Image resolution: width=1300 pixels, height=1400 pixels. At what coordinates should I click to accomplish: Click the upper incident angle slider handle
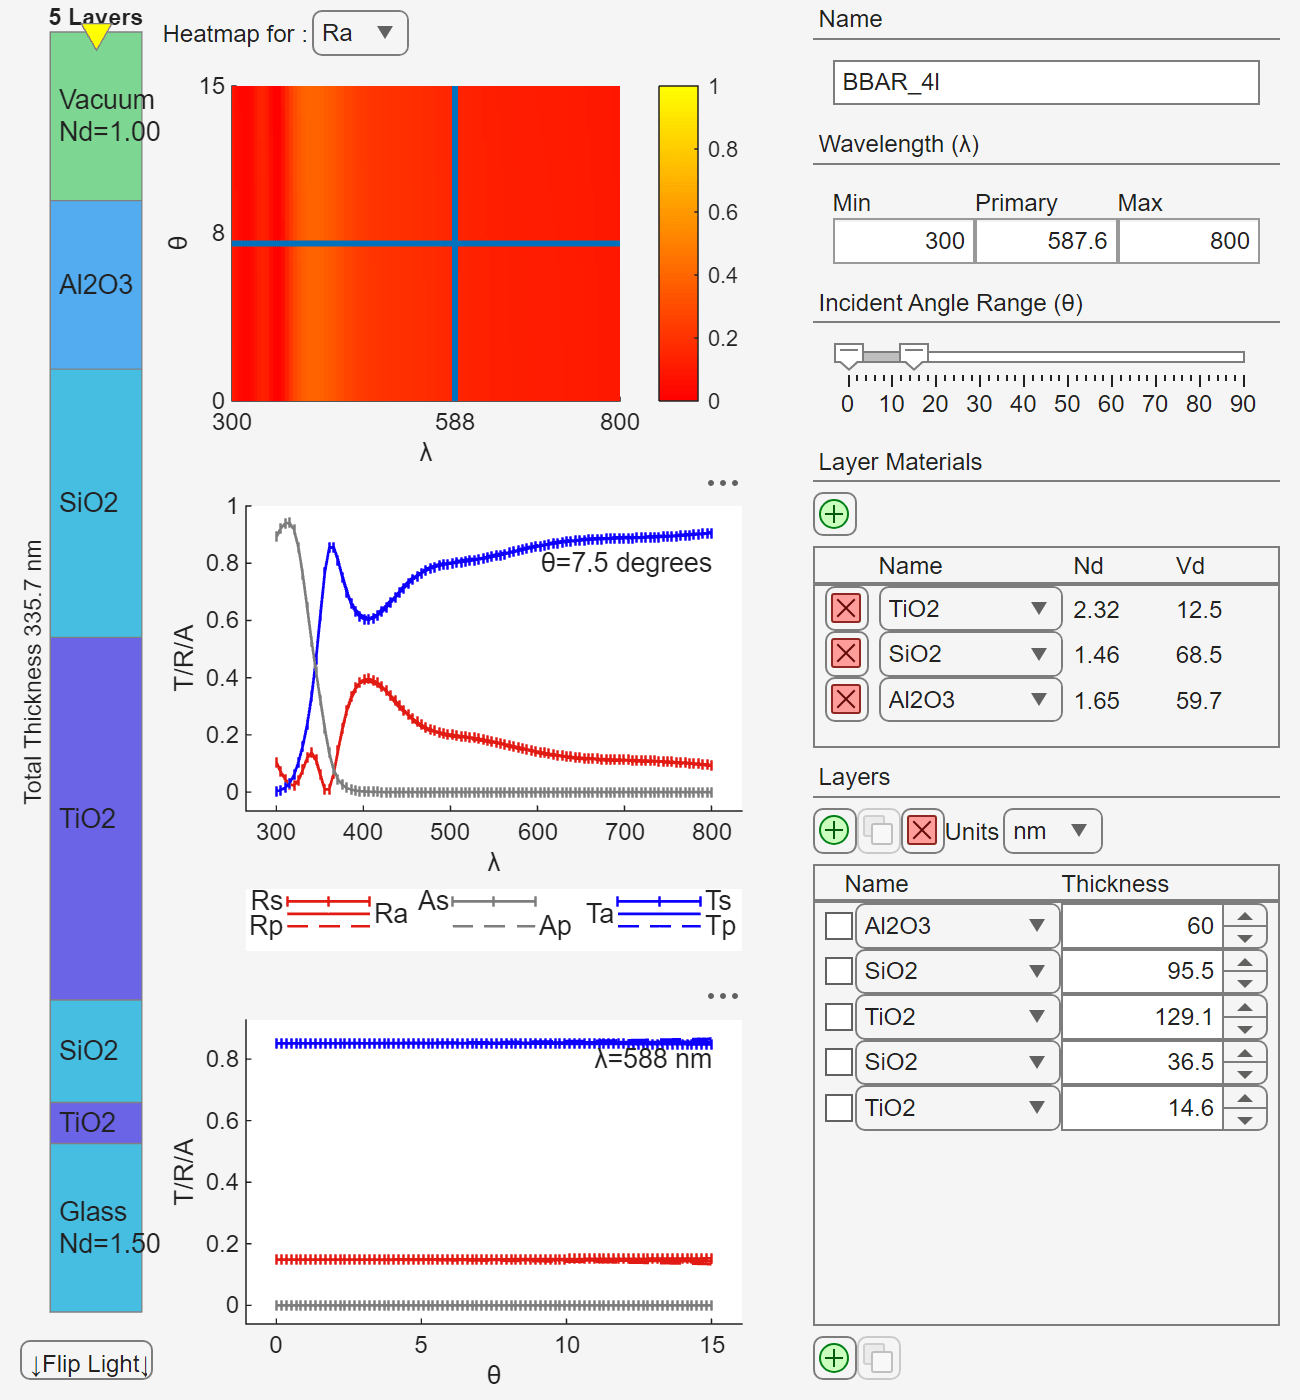coord(913,355)
